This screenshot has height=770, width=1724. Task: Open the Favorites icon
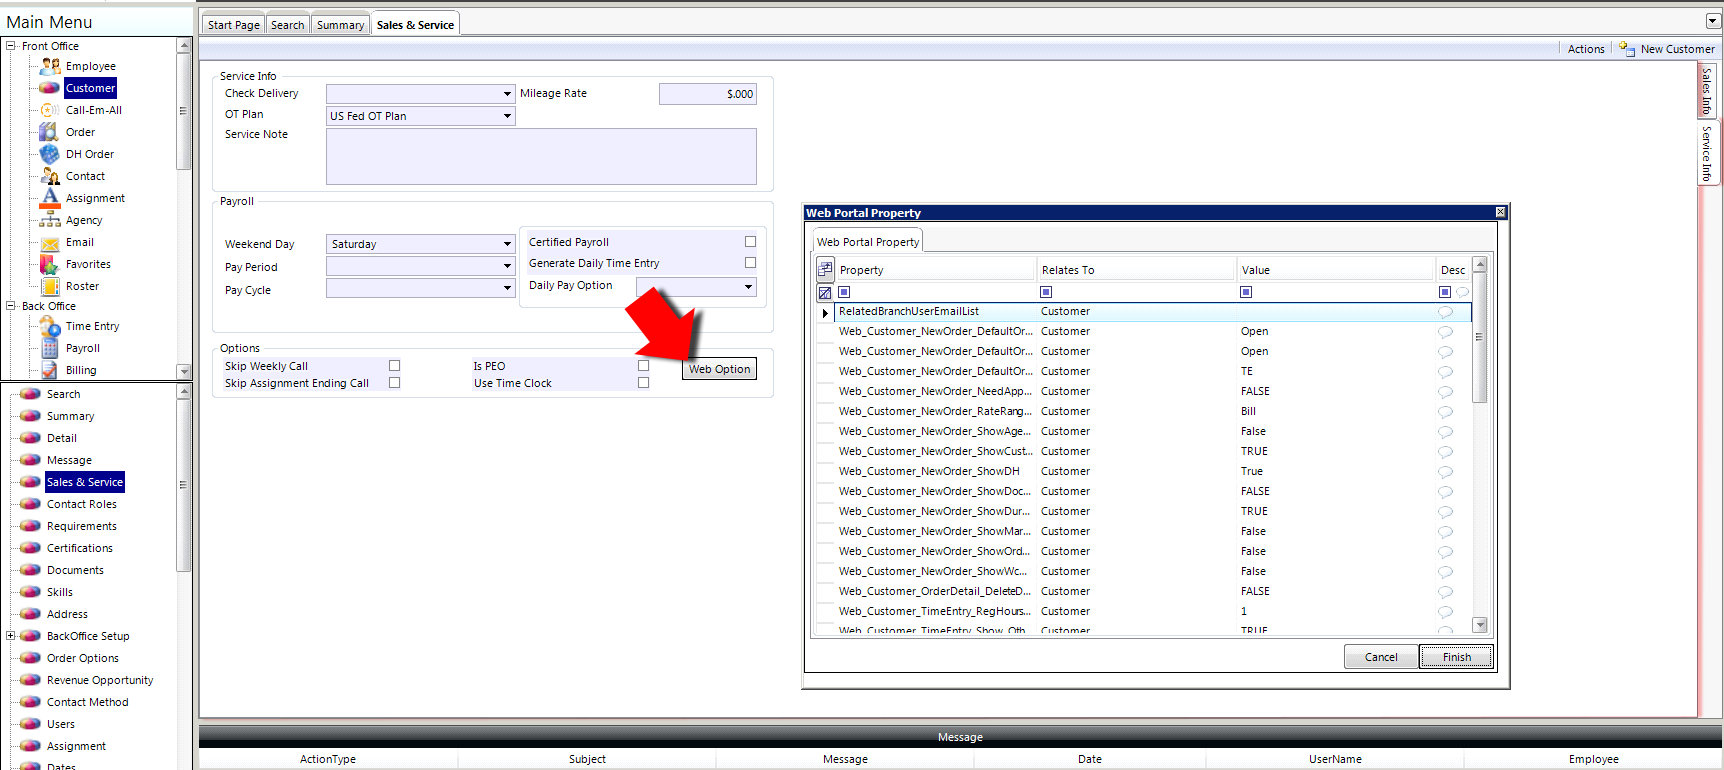tap(50, 264)
